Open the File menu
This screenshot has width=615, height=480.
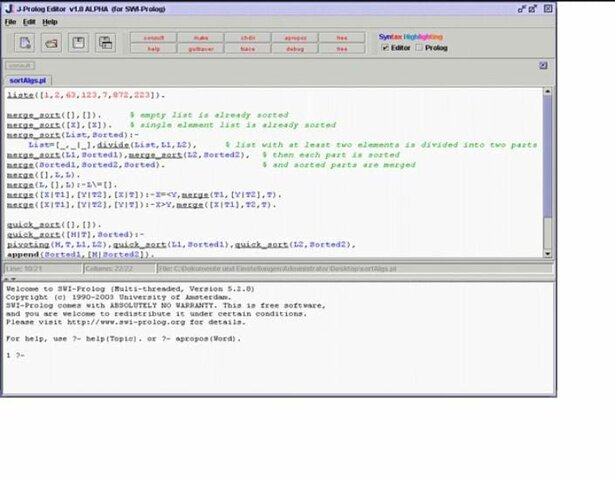click(10, 22)
